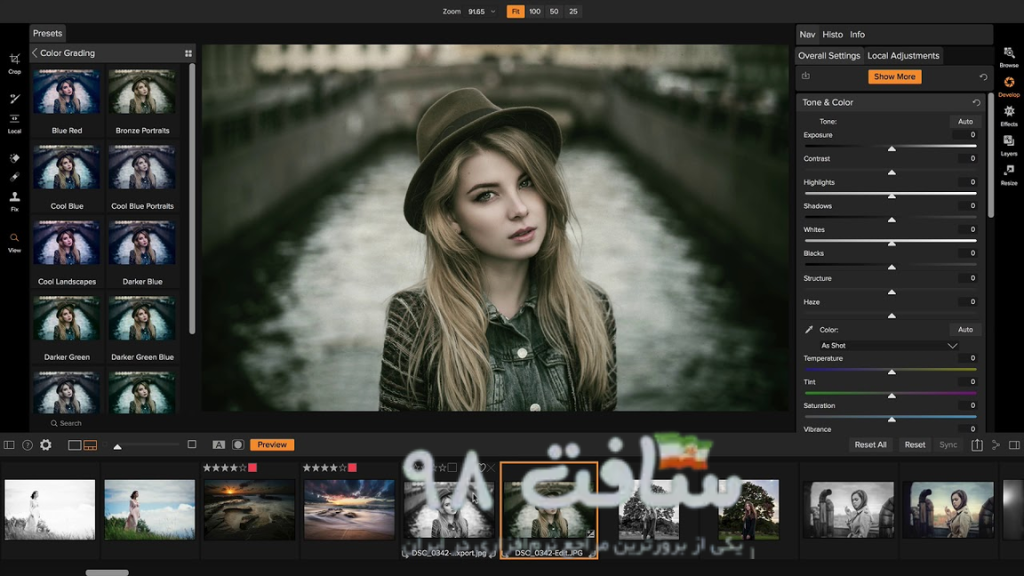This screenshot has width=1024, height=576.
Task: Open the preferences gear icon
Action: click(46, 445)
